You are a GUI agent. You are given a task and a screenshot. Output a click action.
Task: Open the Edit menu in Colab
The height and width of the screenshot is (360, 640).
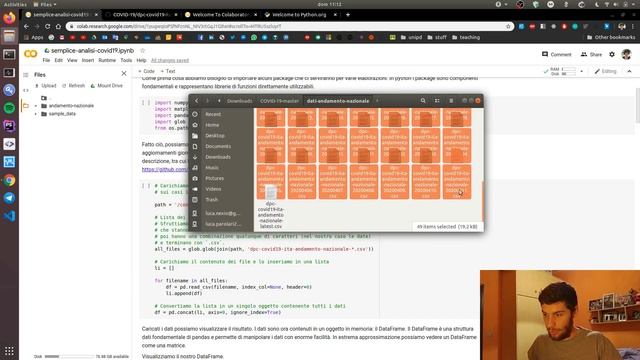[x=59, y=60]
